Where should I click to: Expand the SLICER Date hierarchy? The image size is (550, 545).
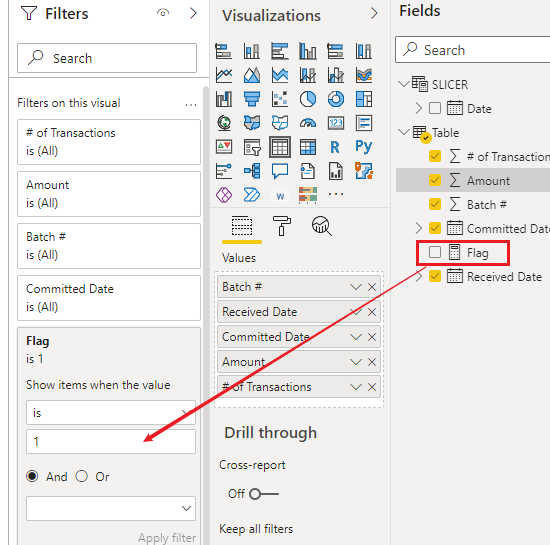[418, 108]
